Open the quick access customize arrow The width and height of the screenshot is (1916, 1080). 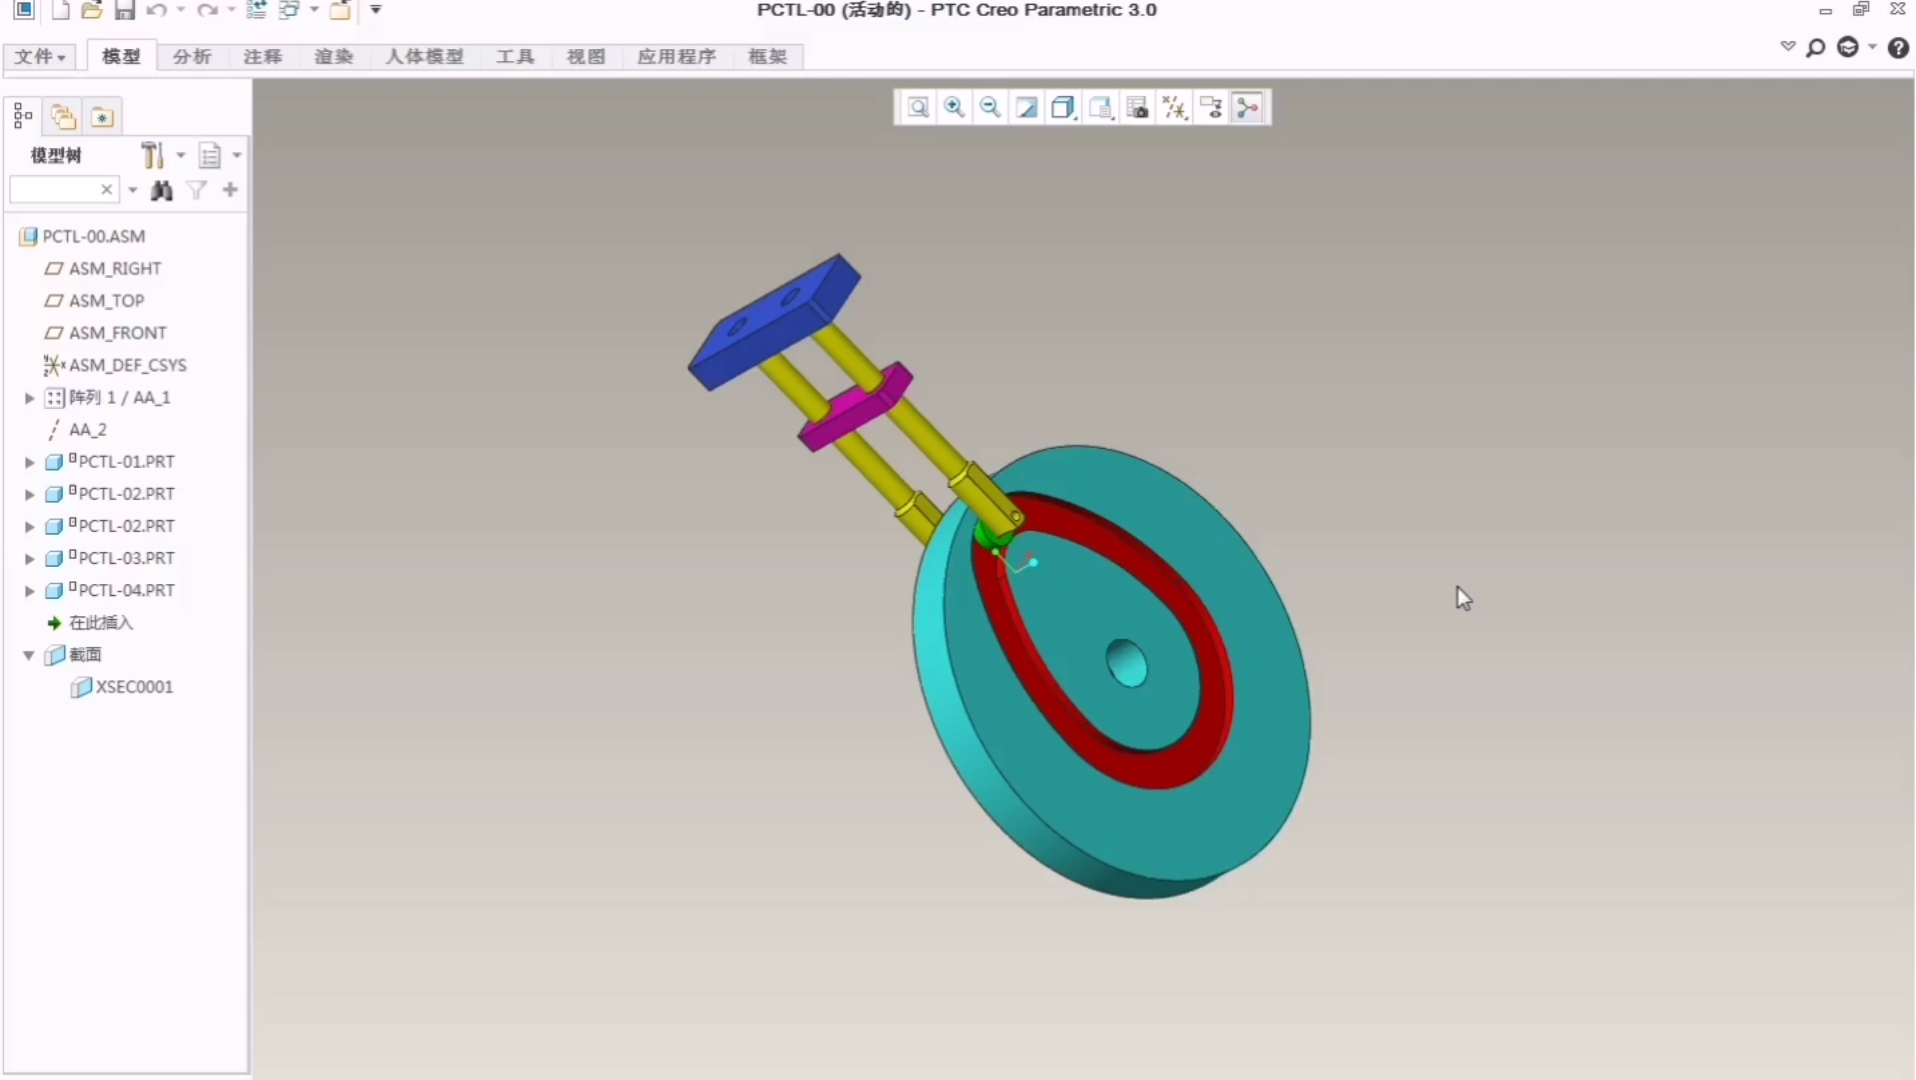(x=376, y=10)
